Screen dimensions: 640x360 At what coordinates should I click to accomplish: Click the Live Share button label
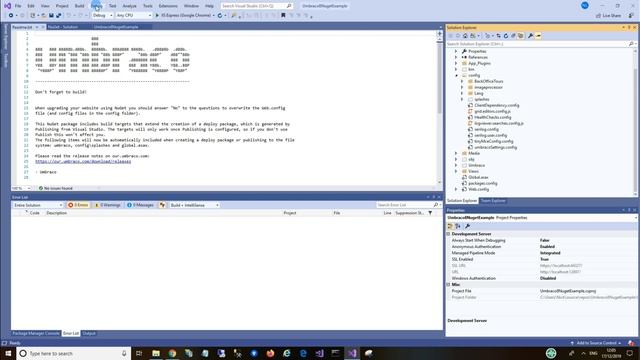(611, 16)
